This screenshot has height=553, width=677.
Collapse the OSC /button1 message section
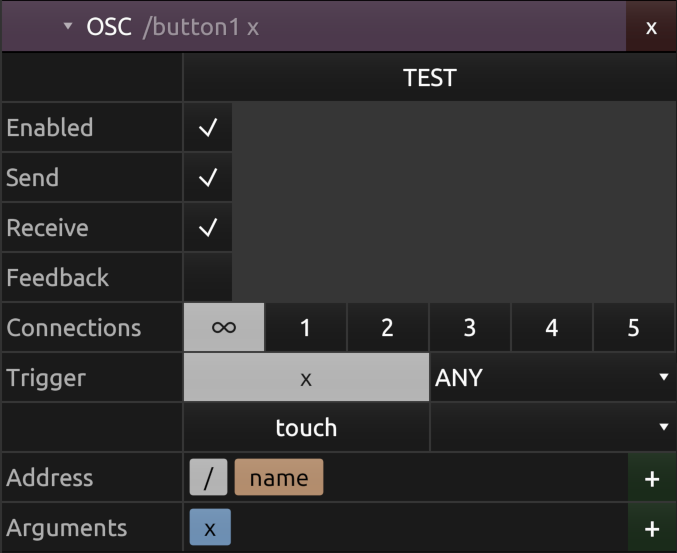coord(68,26)
